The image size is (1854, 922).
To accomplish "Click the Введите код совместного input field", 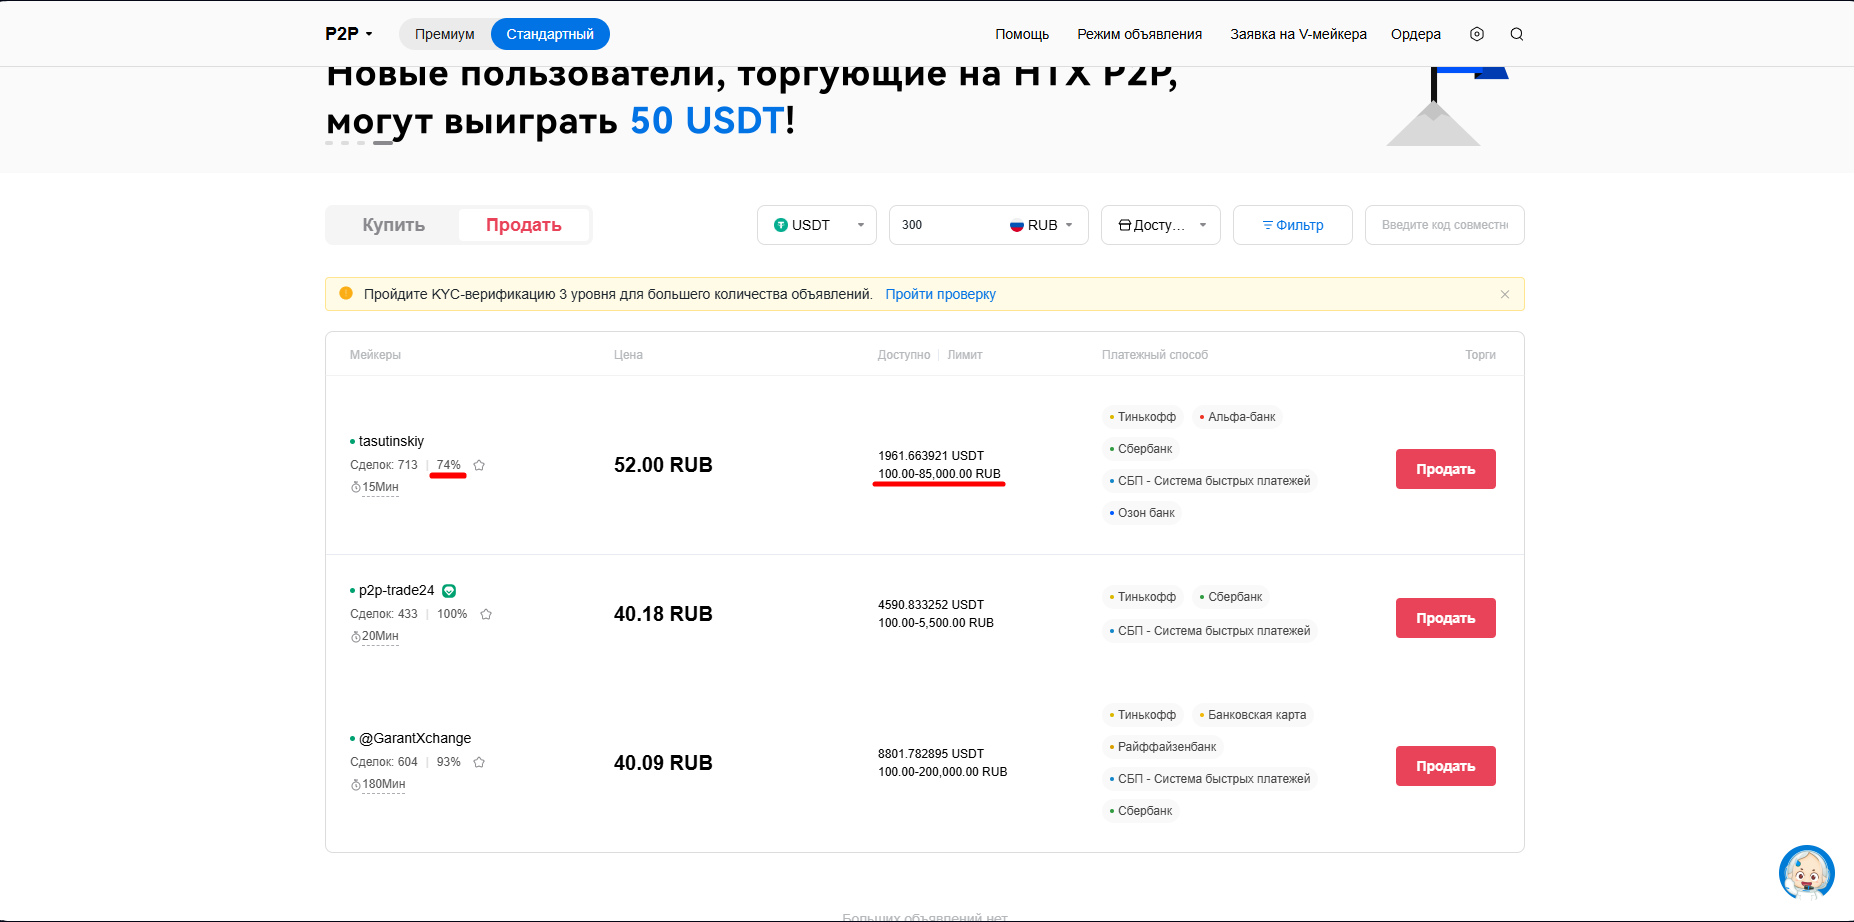I will point(1445,225).
